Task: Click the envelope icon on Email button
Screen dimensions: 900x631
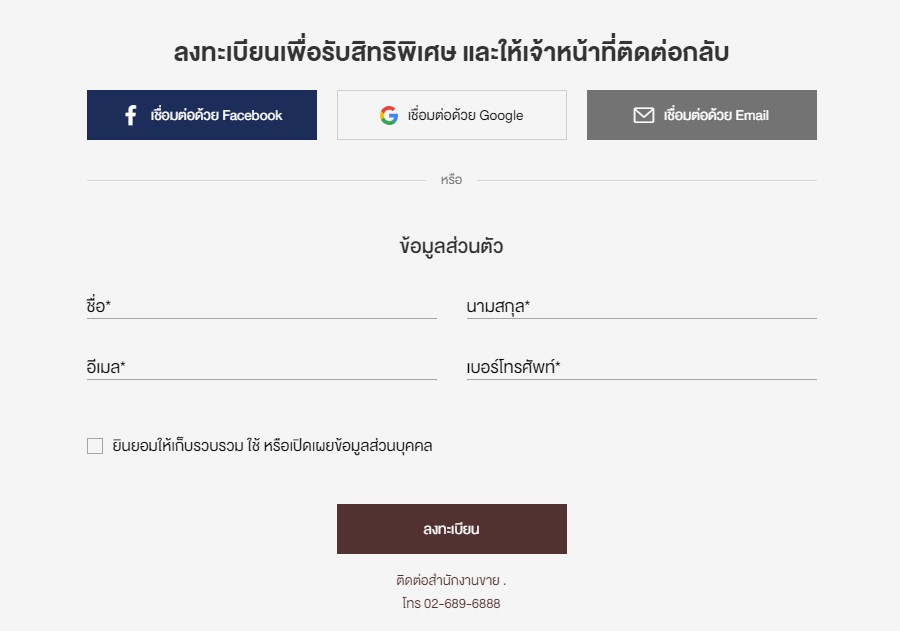Action: click(643, 115)
